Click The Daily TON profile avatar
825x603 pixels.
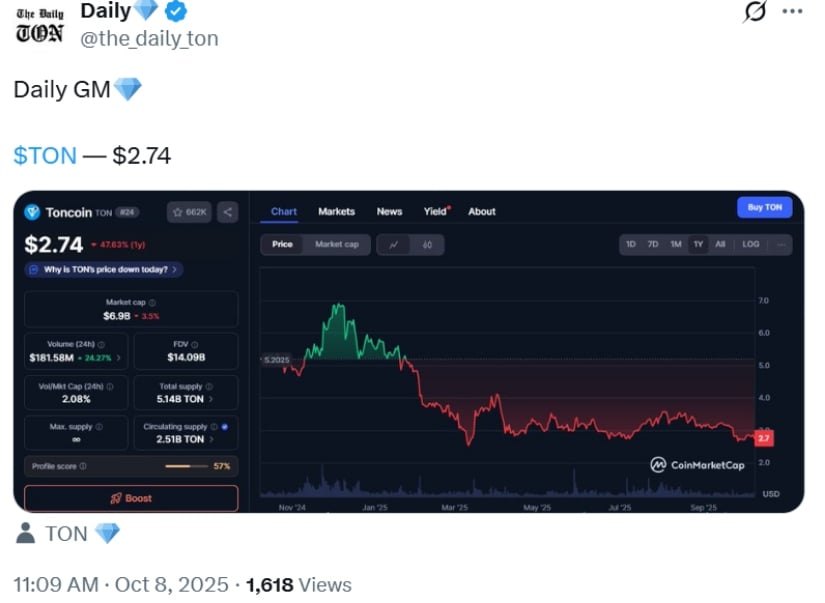(40, 24)
